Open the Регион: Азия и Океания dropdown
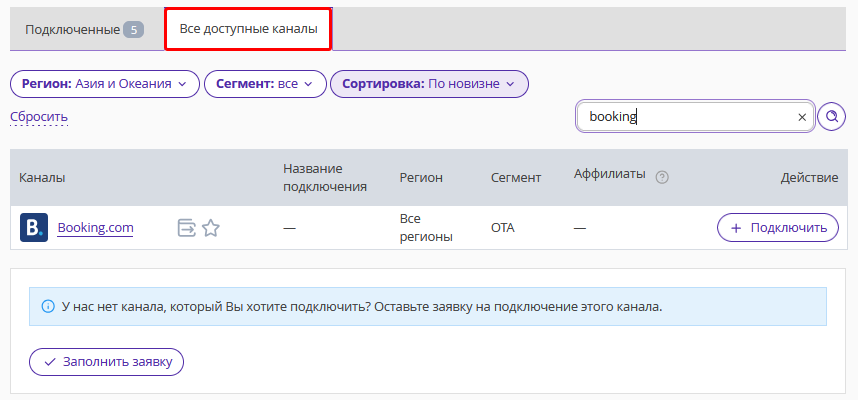858x400 pixels. (x=105, y=84)
